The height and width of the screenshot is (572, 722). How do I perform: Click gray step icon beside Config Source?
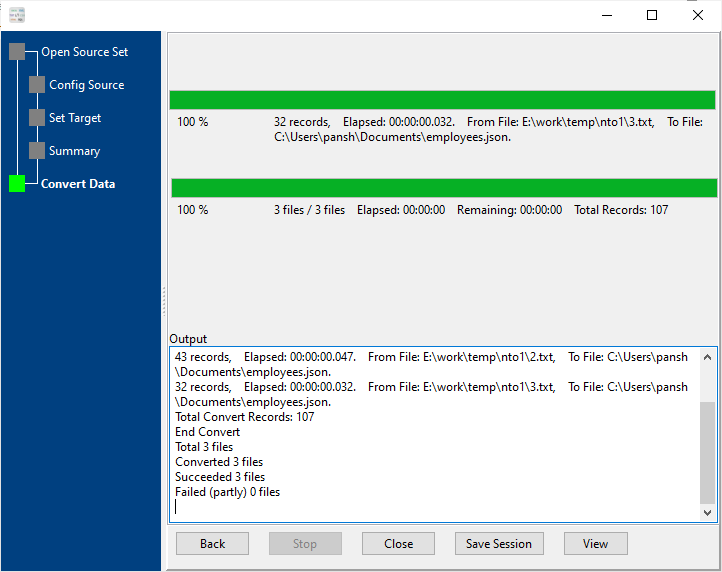(x=37, y=85)
